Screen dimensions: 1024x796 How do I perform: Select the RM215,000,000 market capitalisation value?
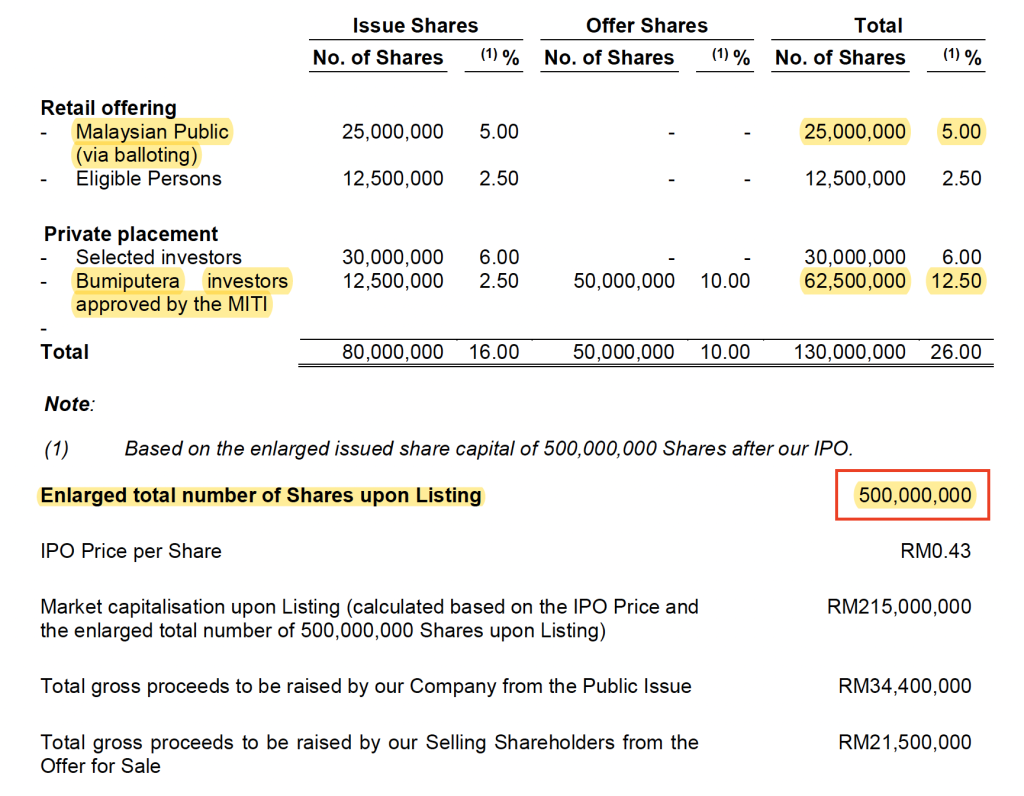(899, 606)
